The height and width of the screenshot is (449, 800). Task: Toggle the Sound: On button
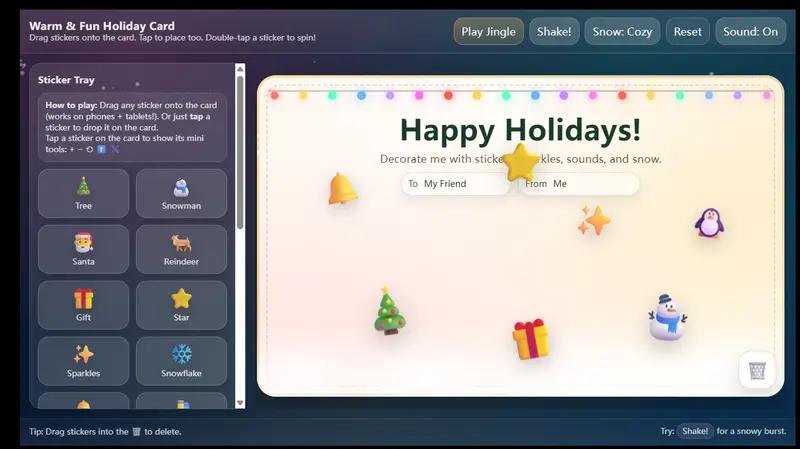pos(750,32)
